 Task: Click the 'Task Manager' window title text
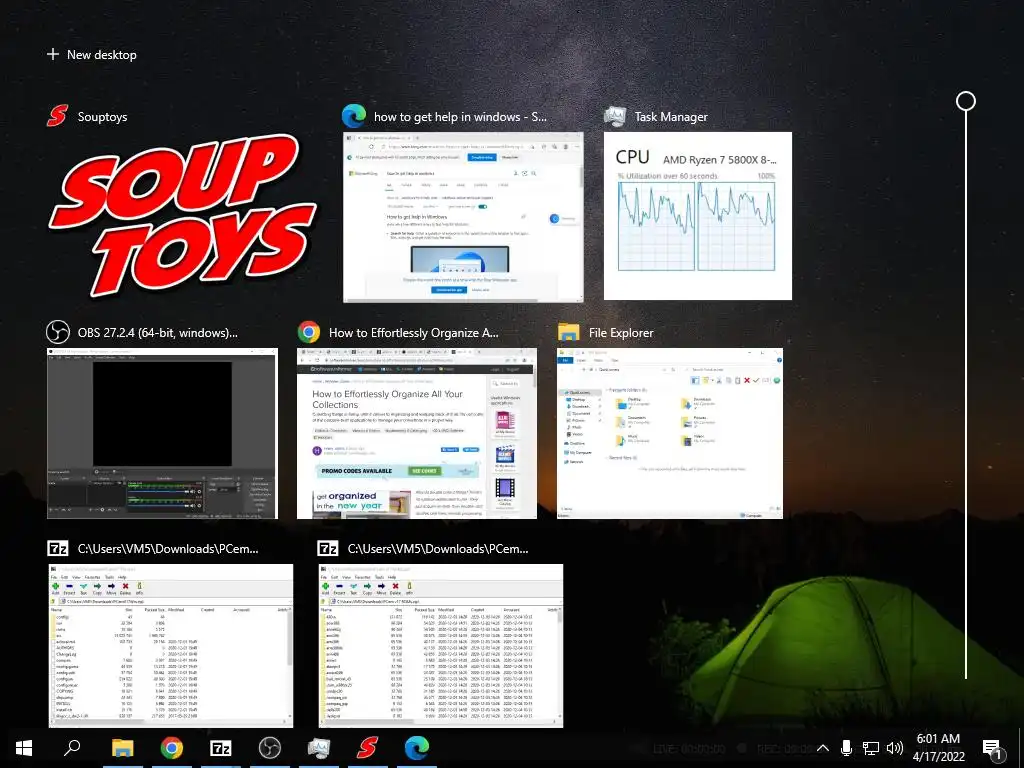point(671,117)
